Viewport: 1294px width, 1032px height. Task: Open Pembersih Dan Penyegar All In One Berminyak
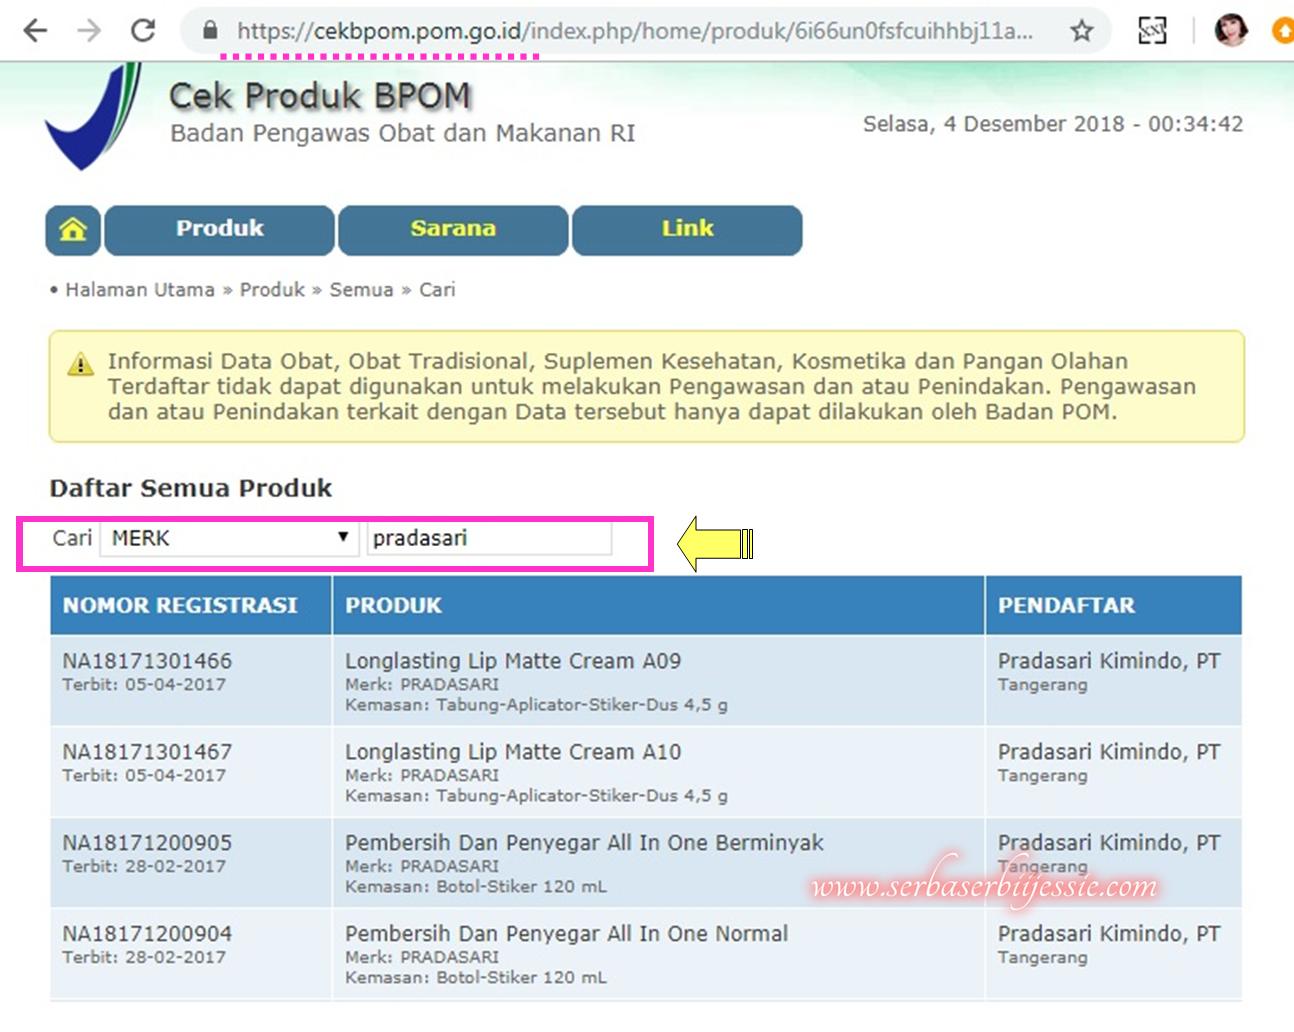[x=584, y=843]
